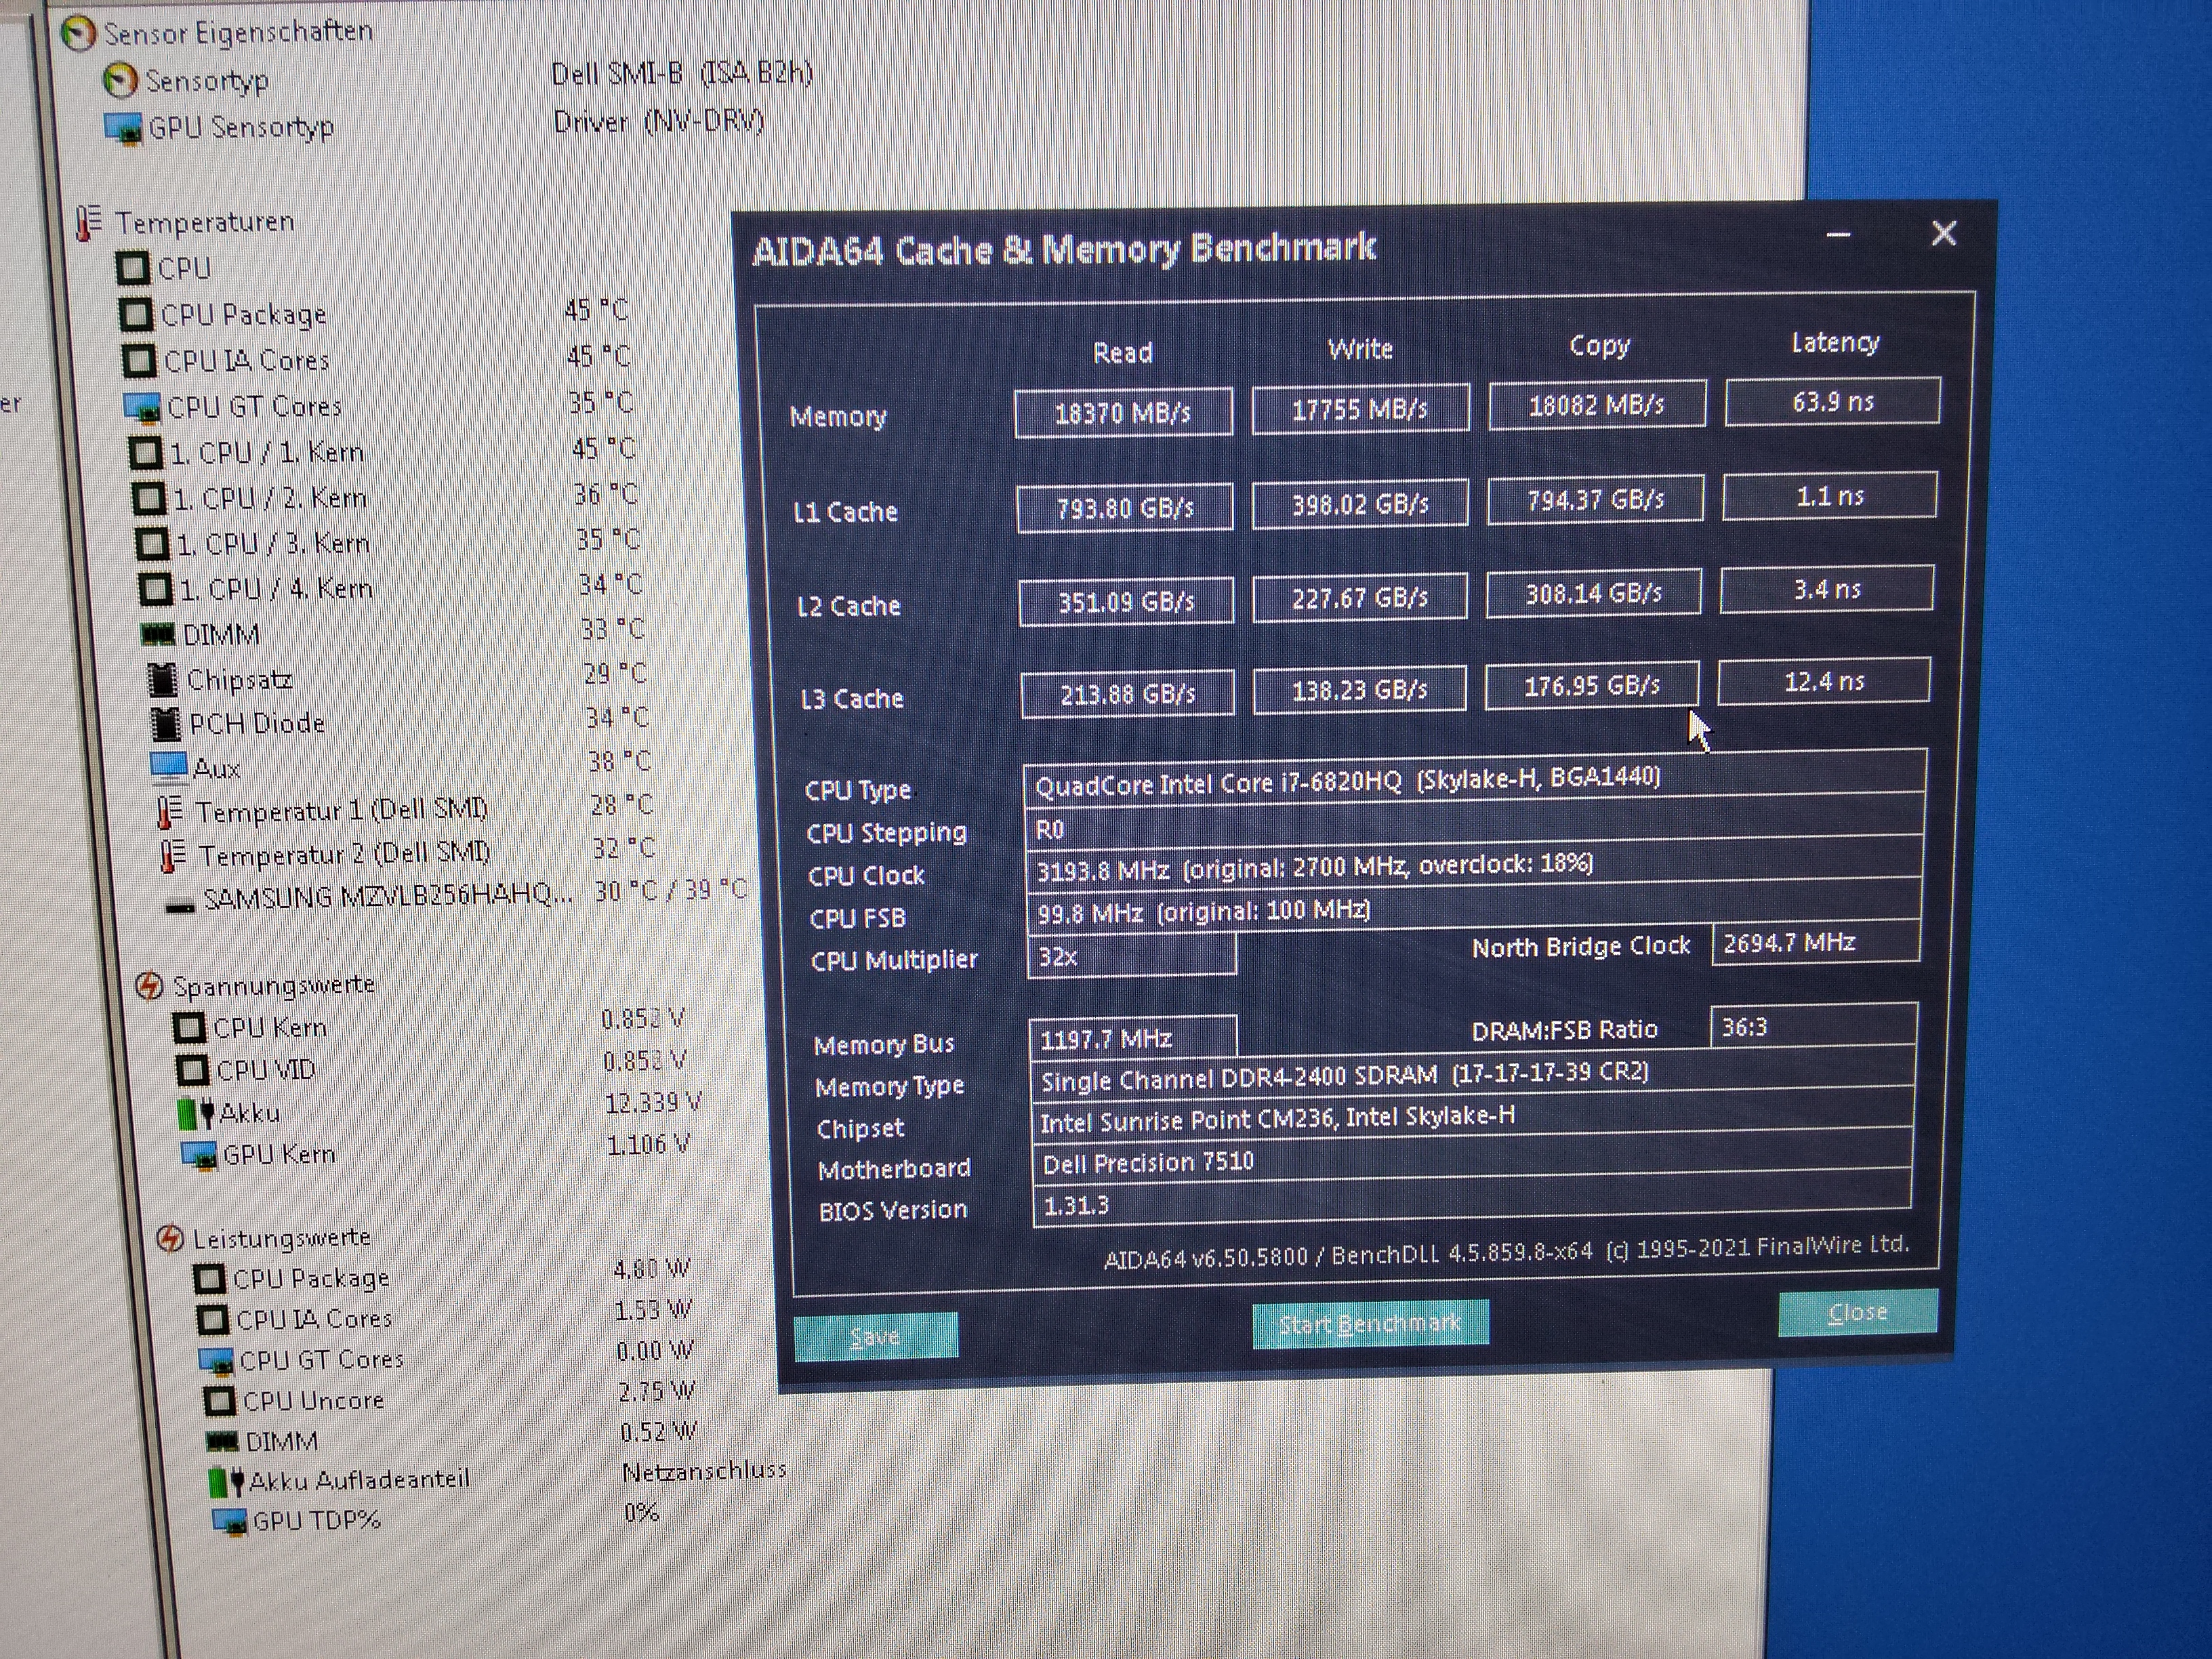
Task: Click the CPU Clock field 3193.8 MHz
Action: click(x=1474, y=866)
